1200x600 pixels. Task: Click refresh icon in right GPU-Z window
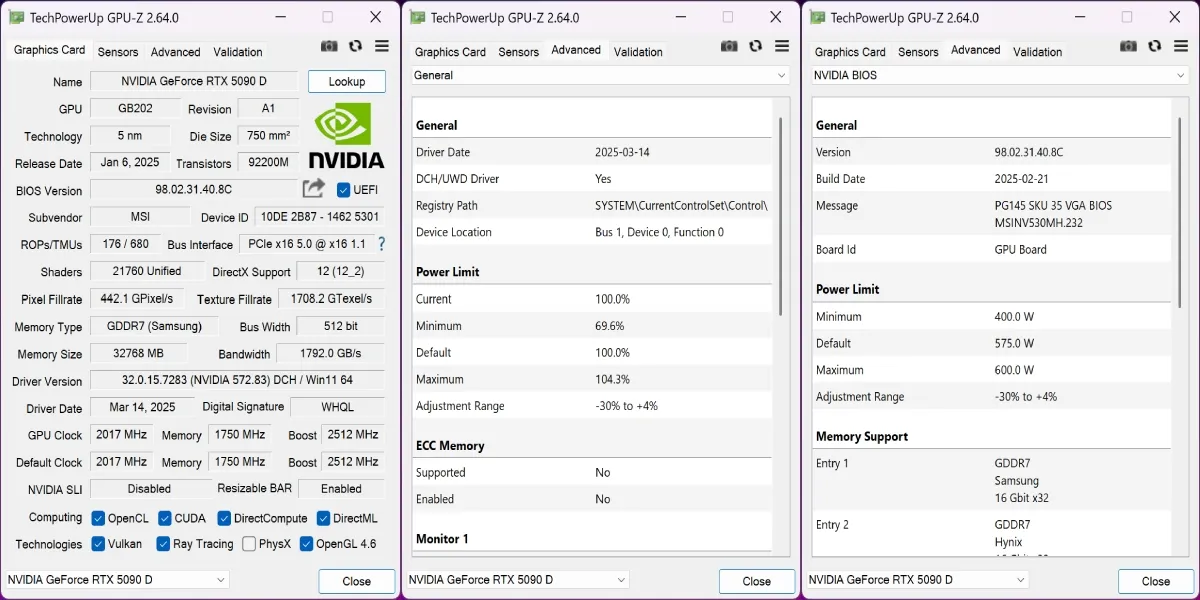(1154, 46)
